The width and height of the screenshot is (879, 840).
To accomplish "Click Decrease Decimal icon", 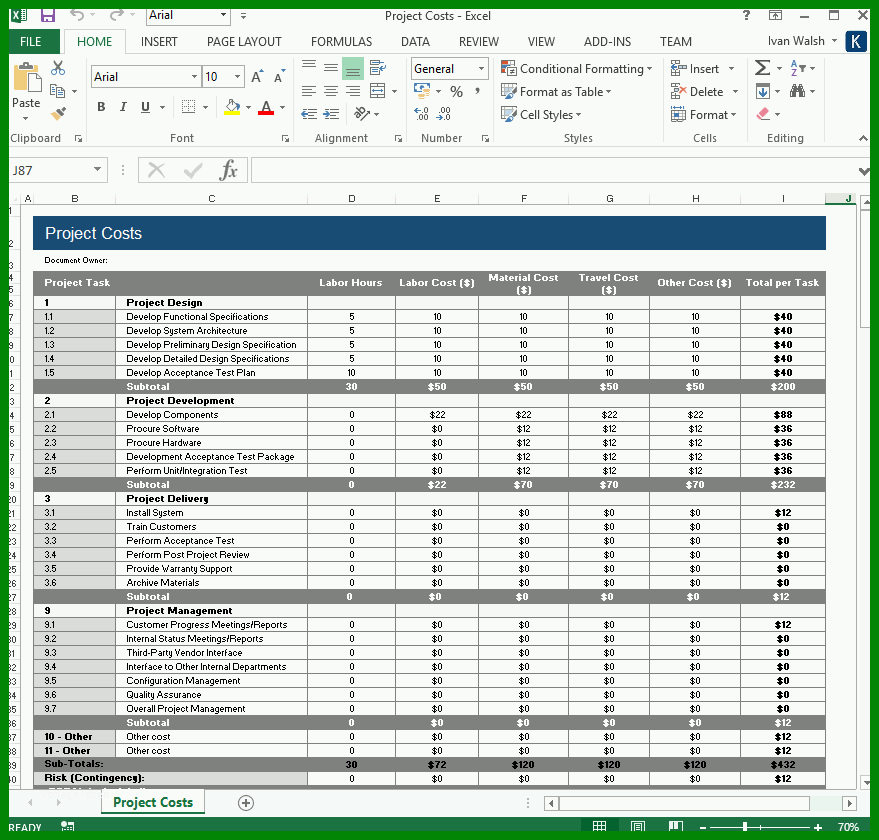I will [x=443, y=114].
